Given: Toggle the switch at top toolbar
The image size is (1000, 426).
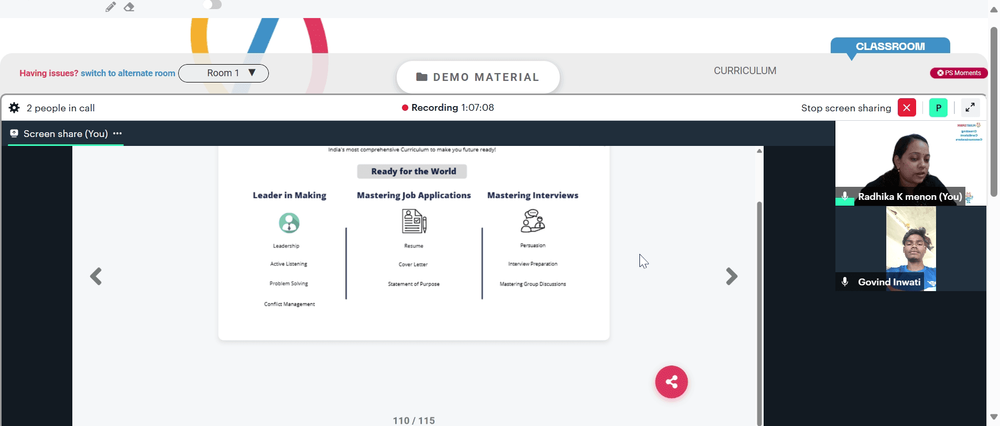Looking at the screenshot, I should click(x=212, y=4).
